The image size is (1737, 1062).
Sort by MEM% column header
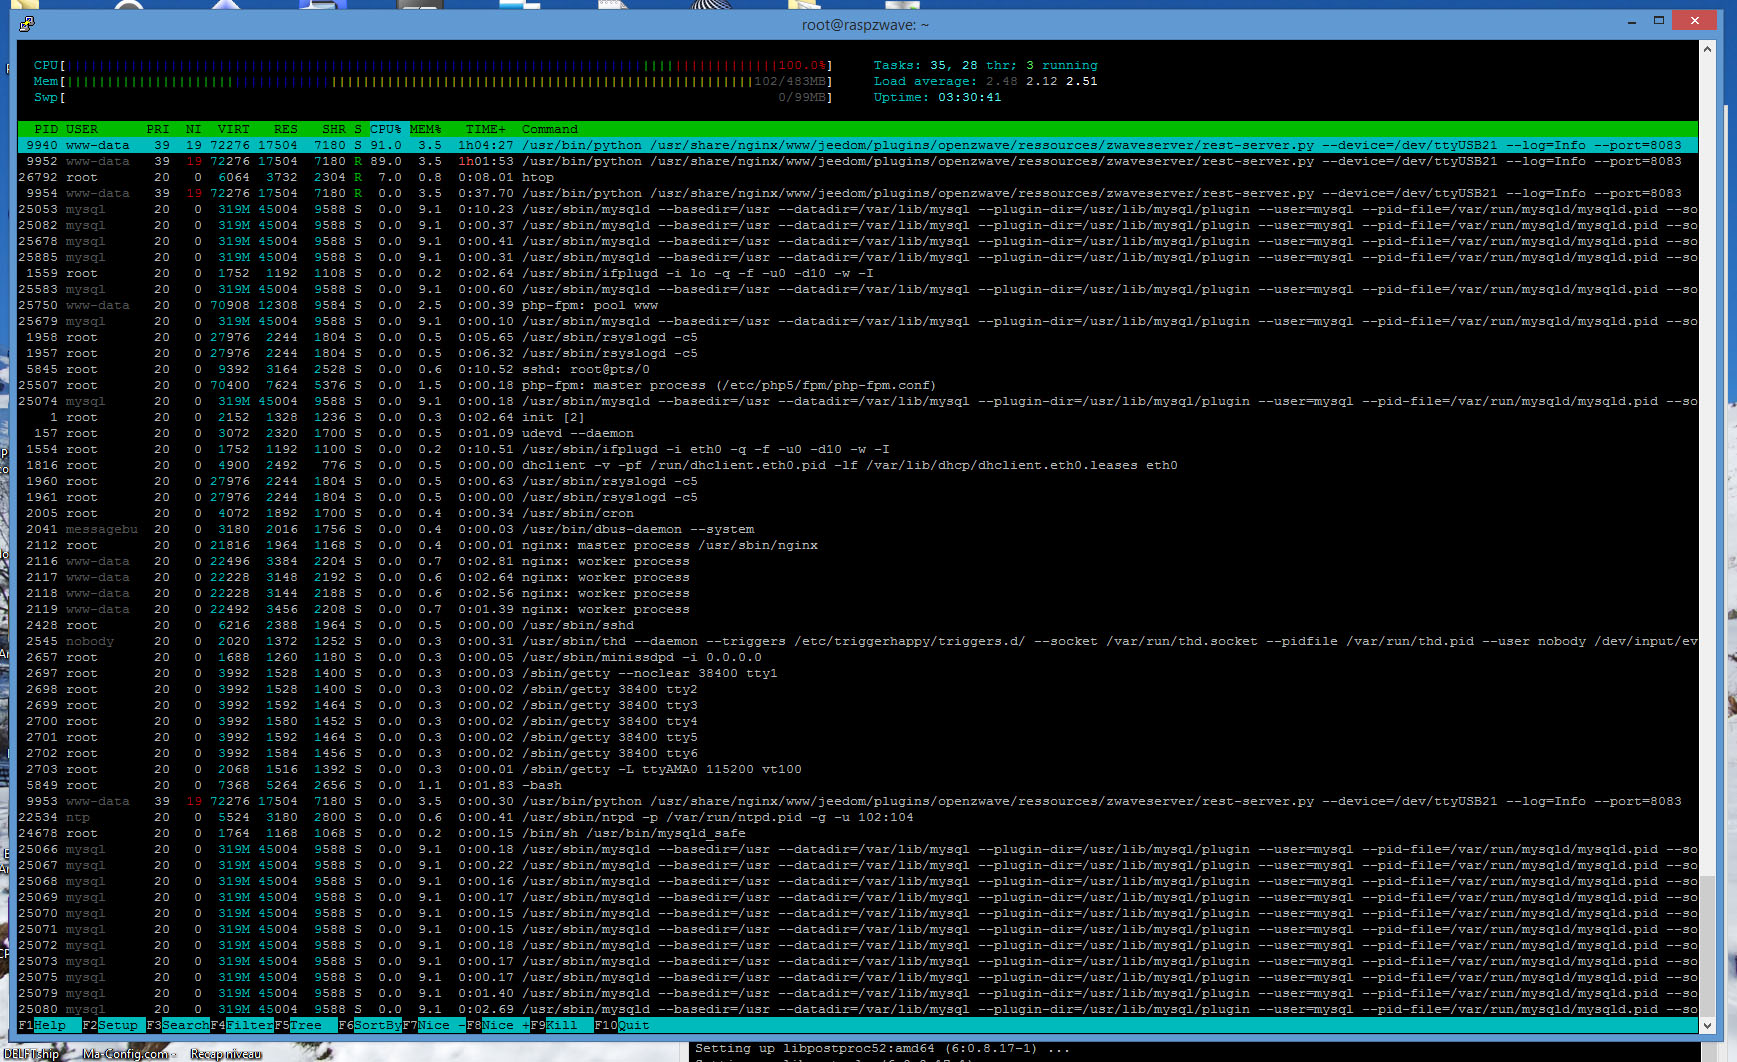(x=426, y=129)
